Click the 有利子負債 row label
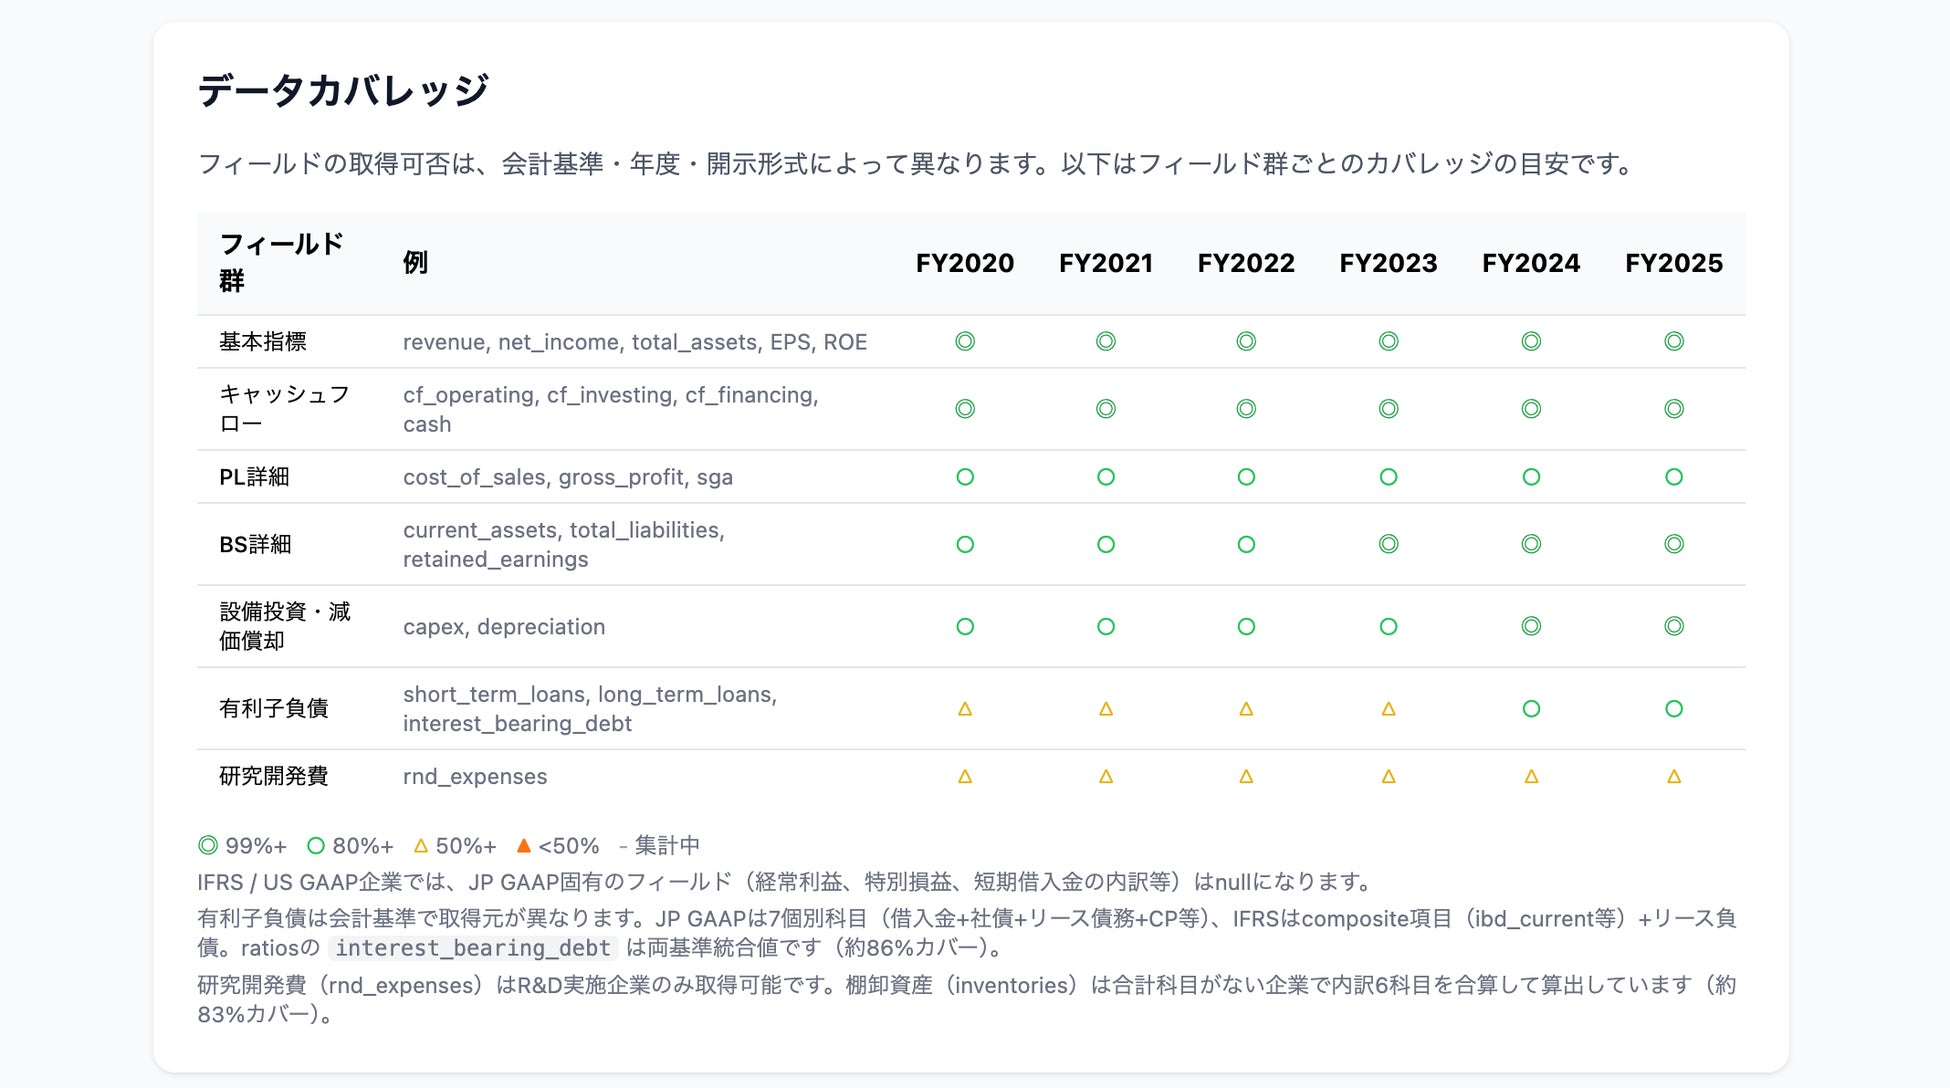Viewport: 1950px width, 1088px height. [274, 709]
